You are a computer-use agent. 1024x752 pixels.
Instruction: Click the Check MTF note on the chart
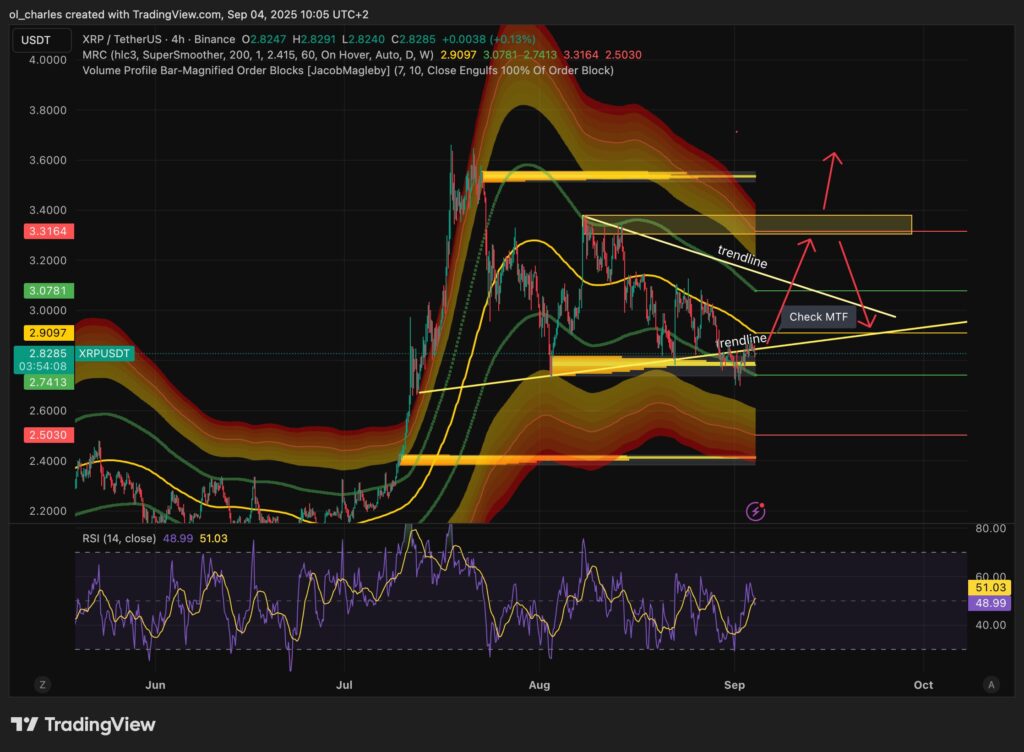coord(819,317)
